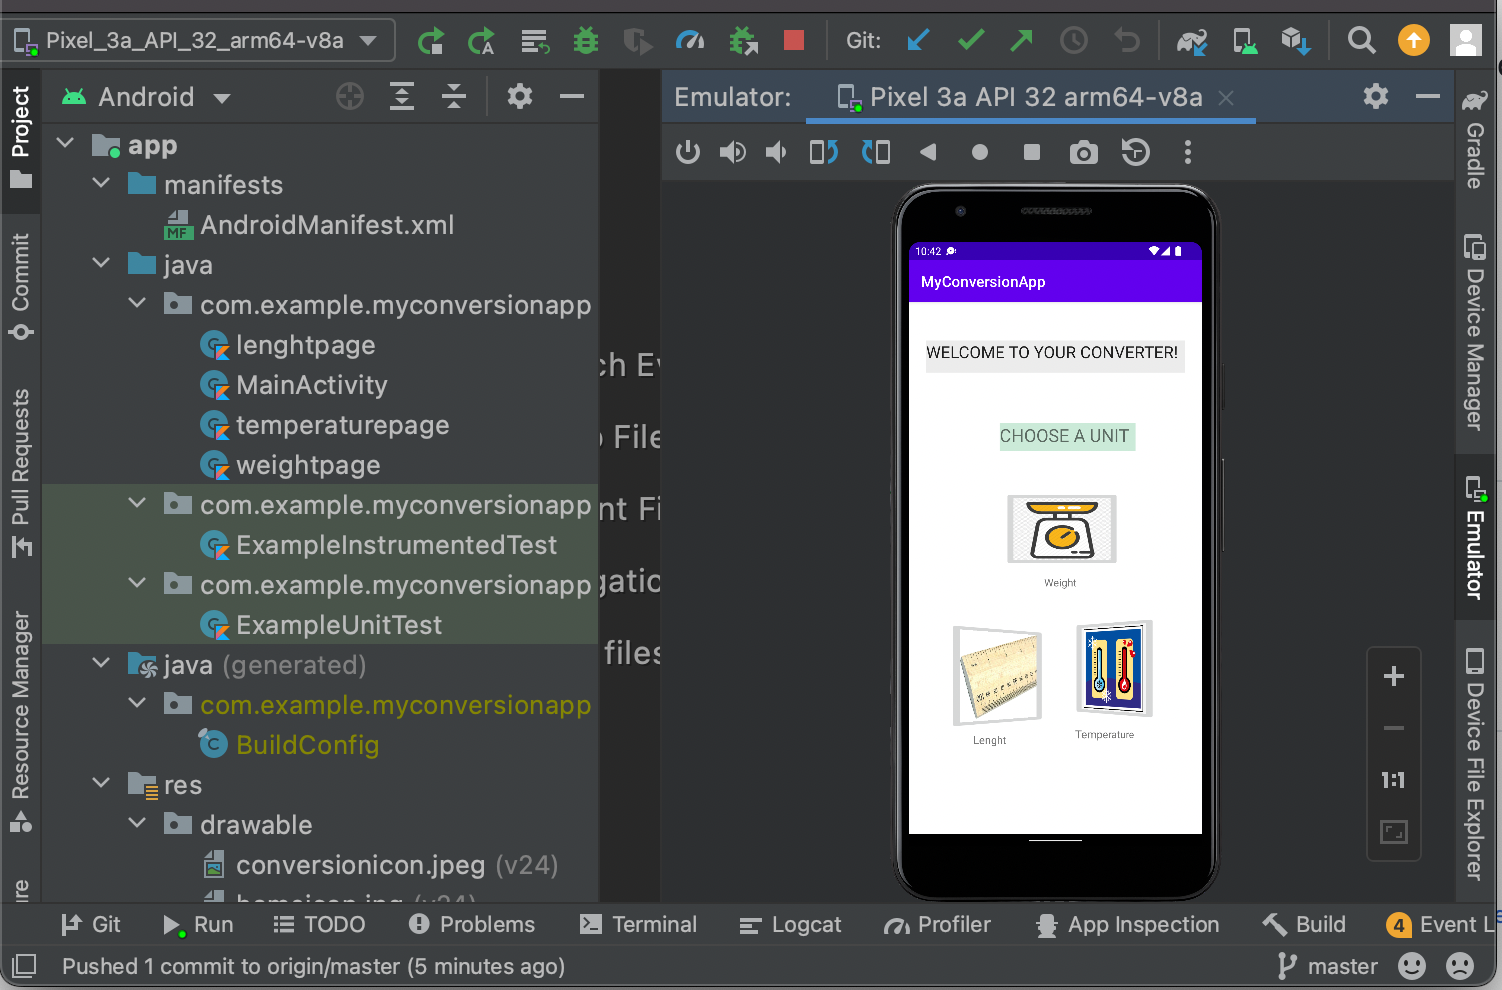
Task: Stop the running app with red square
Action: click(x=794, y=40)
